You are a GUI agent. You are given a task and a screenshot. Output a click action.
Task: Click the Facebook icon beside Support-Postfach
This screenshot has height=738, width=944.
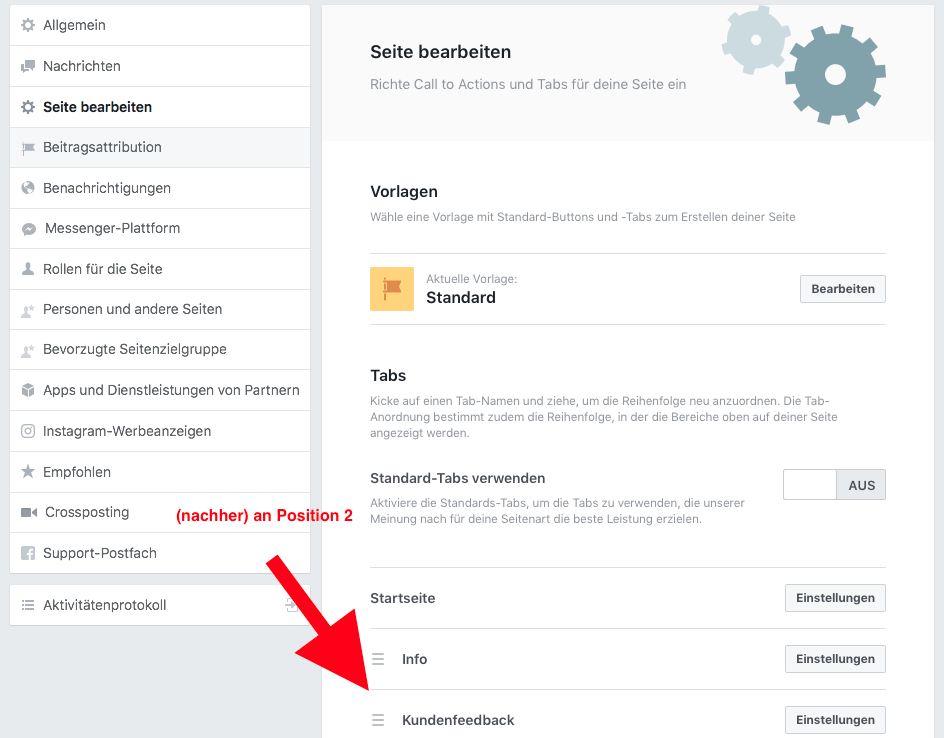click(28, 553)
